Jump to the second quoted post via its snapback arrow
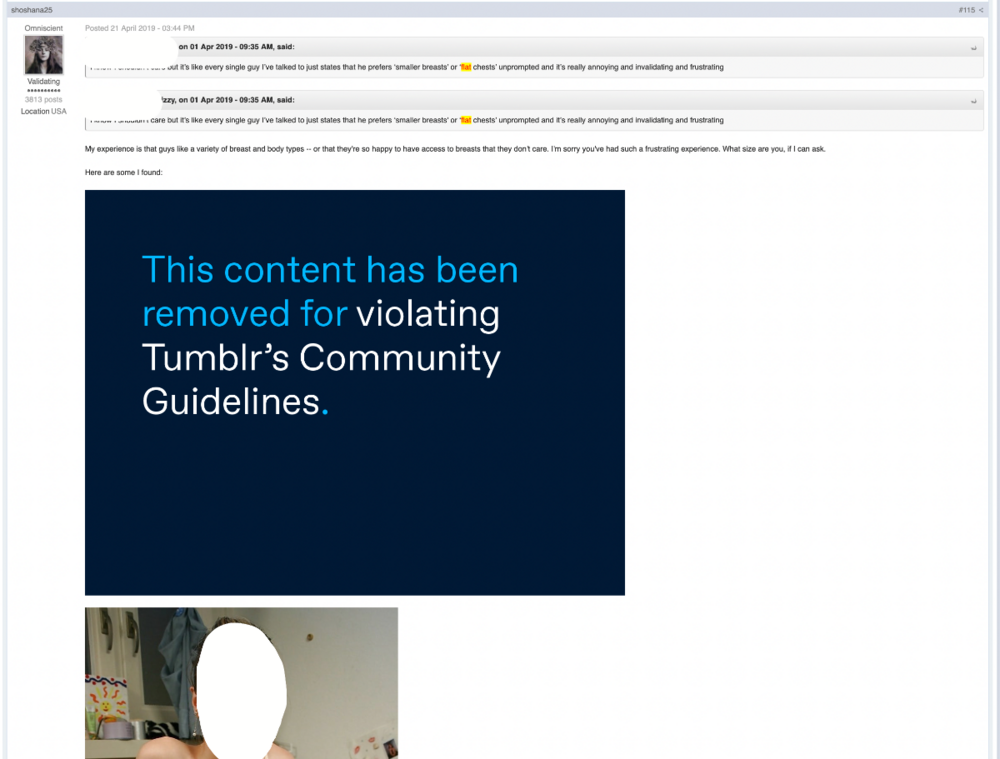 [x=973, y=101]
